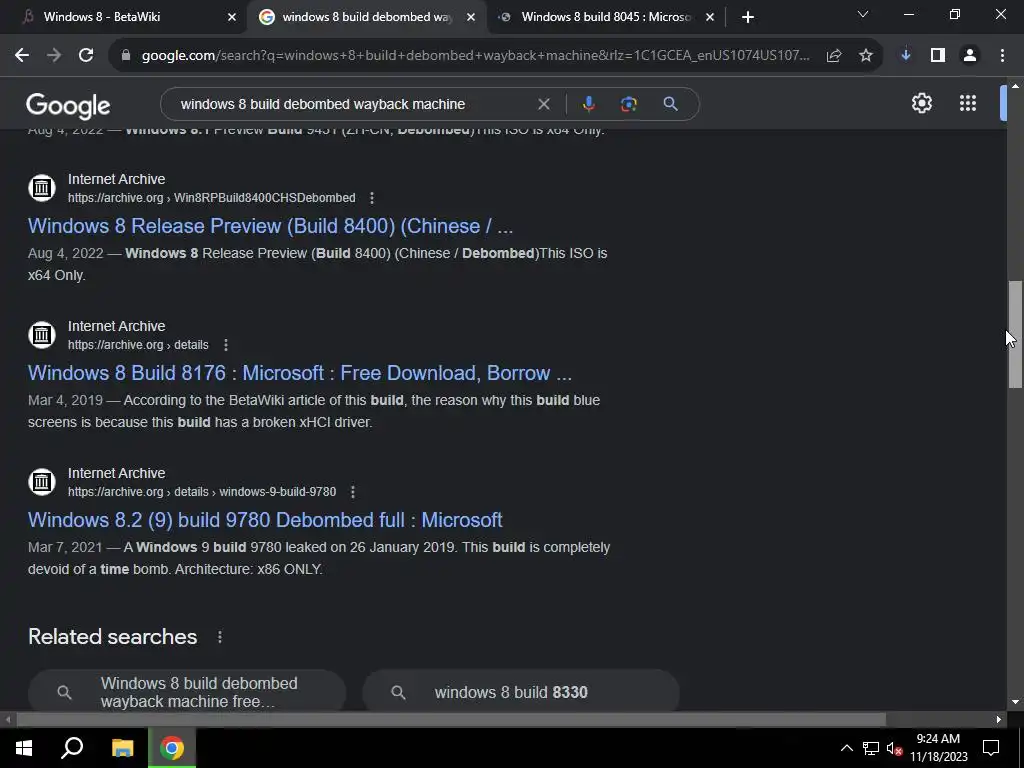Screen dimensions: 1024x768
Task: Close the Windows 8 - BetaWiki tab
Action: (231, 17)
